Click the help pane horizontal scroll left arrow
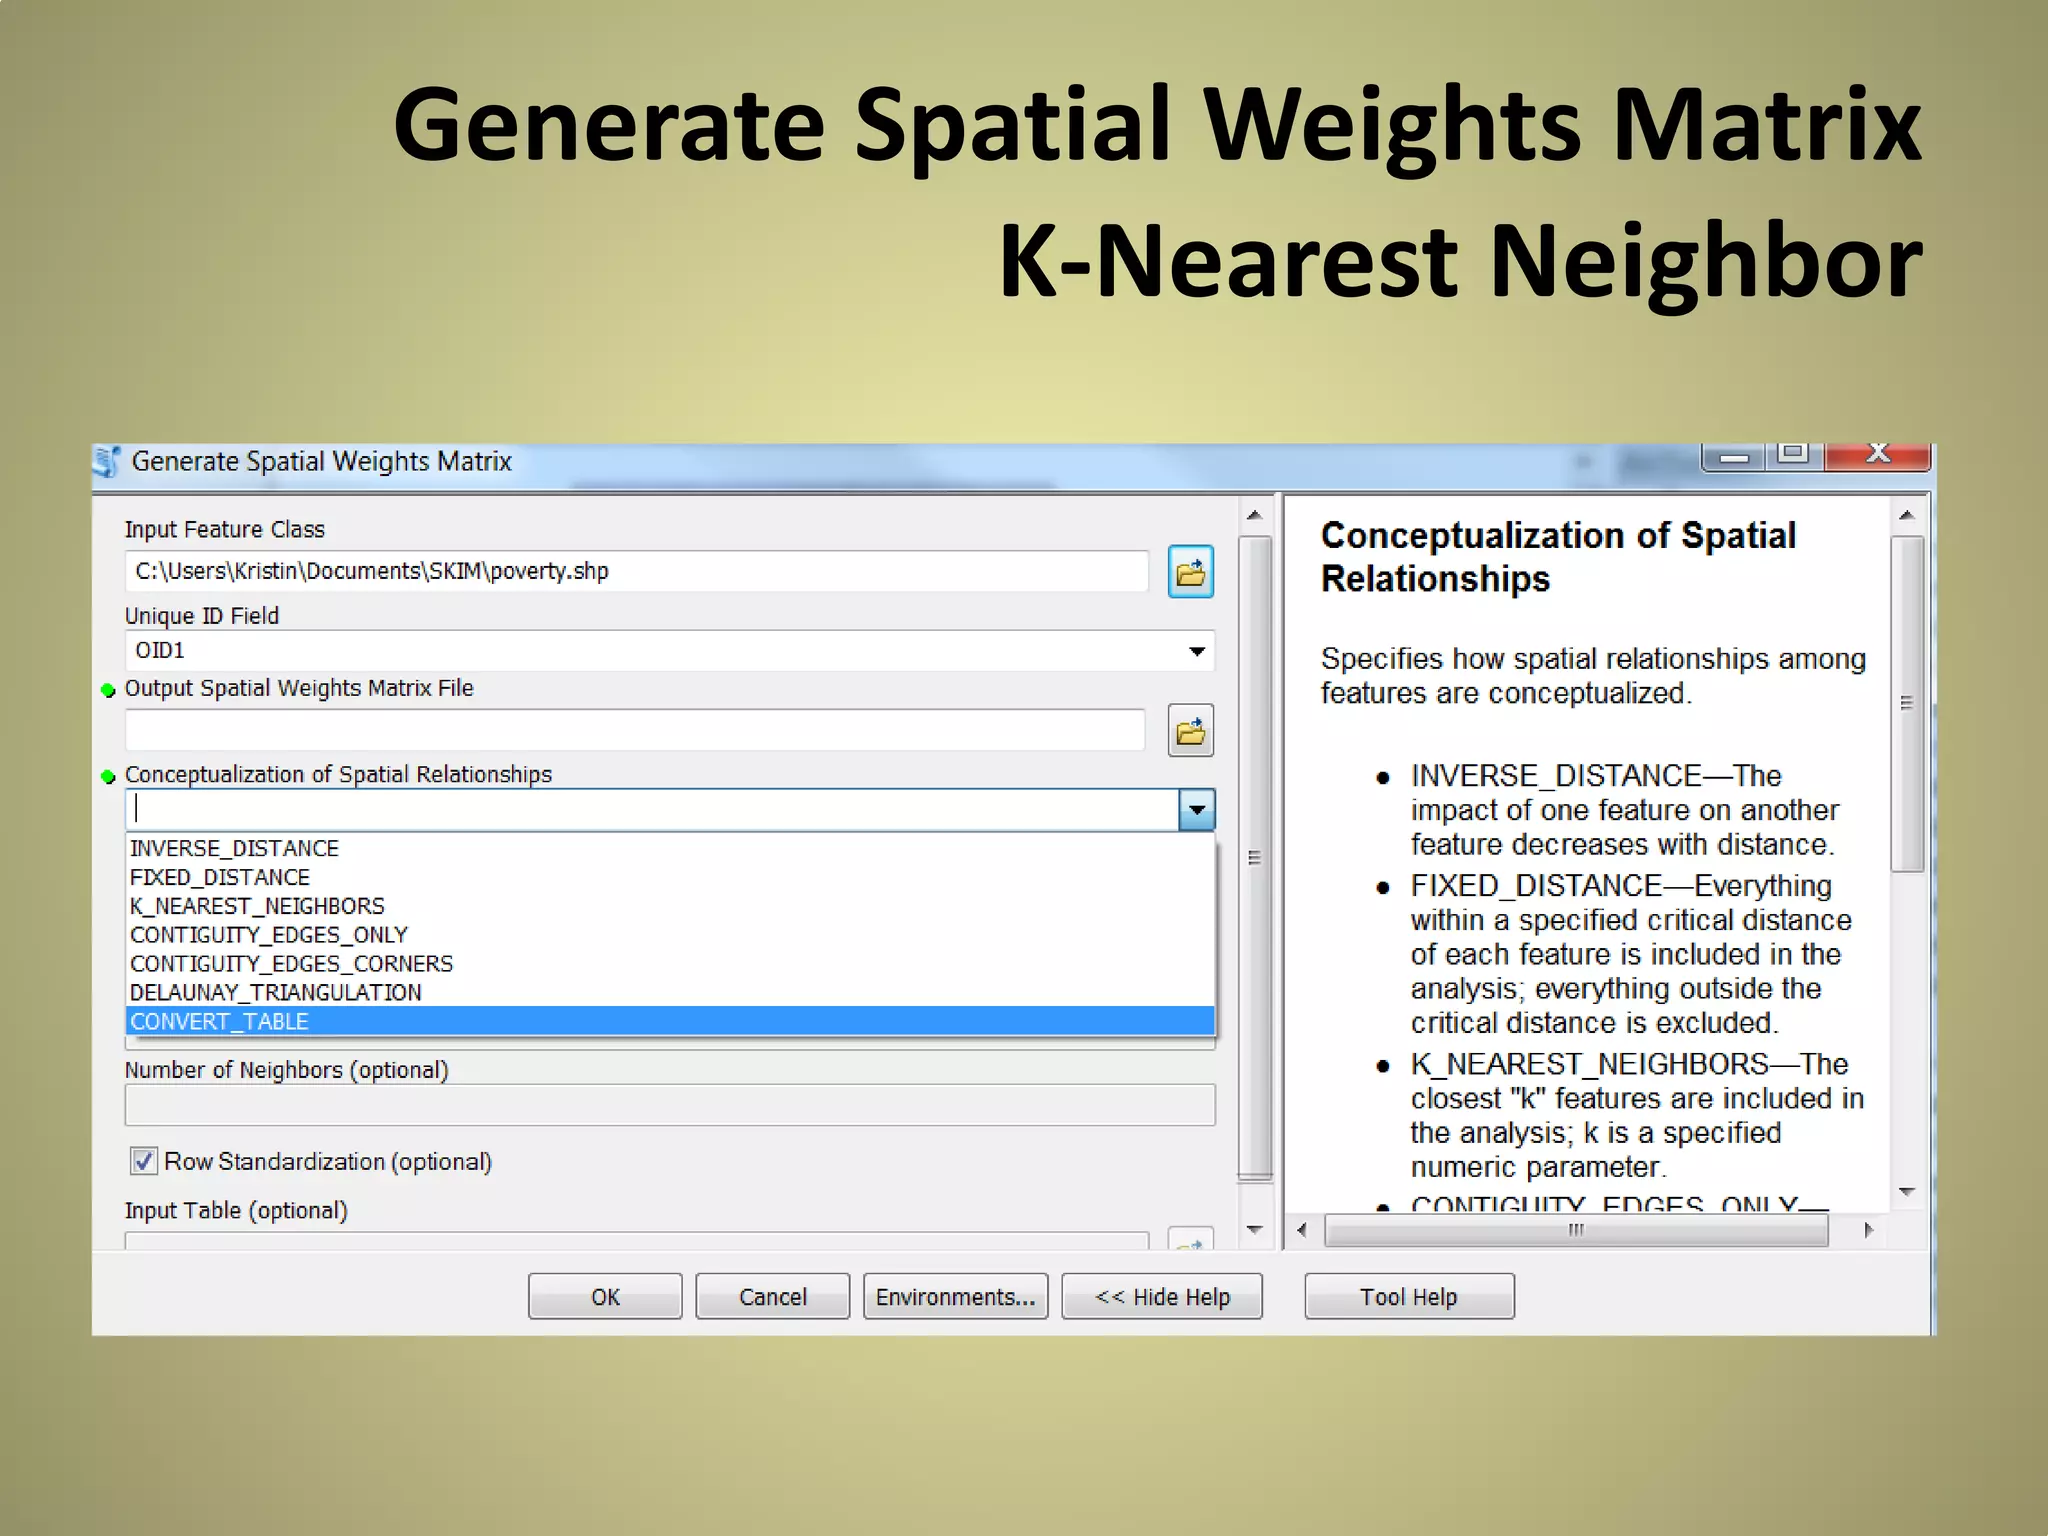2048x1536 pixels. tap(1302, 1230)
